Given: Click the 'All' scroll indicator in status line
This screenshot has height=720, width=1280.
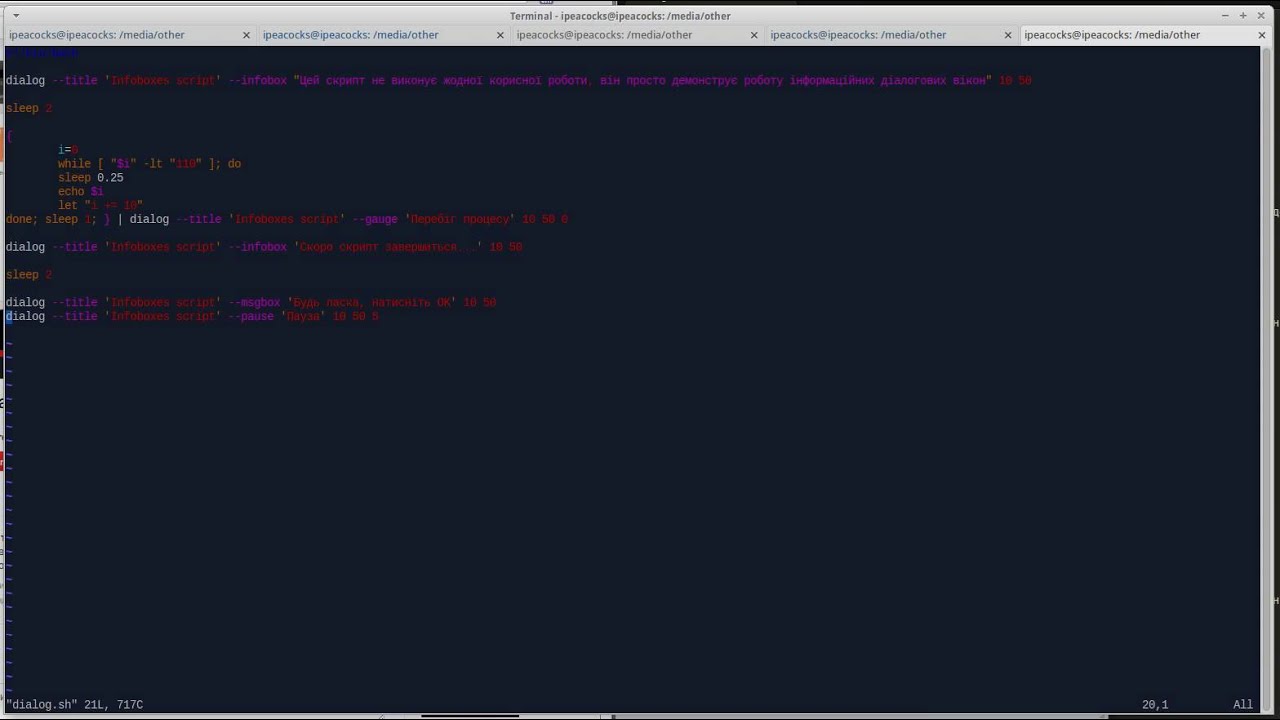Looking at the screenshot, I should [x=1243, y=705].
